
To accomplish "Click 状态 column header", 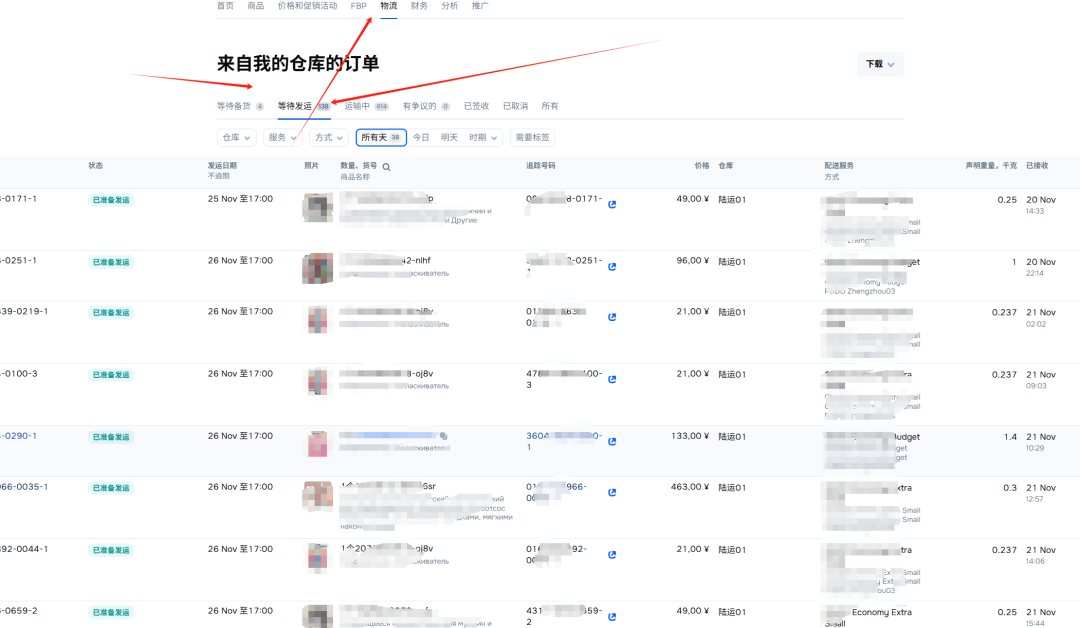I will (x=96, y=166).
